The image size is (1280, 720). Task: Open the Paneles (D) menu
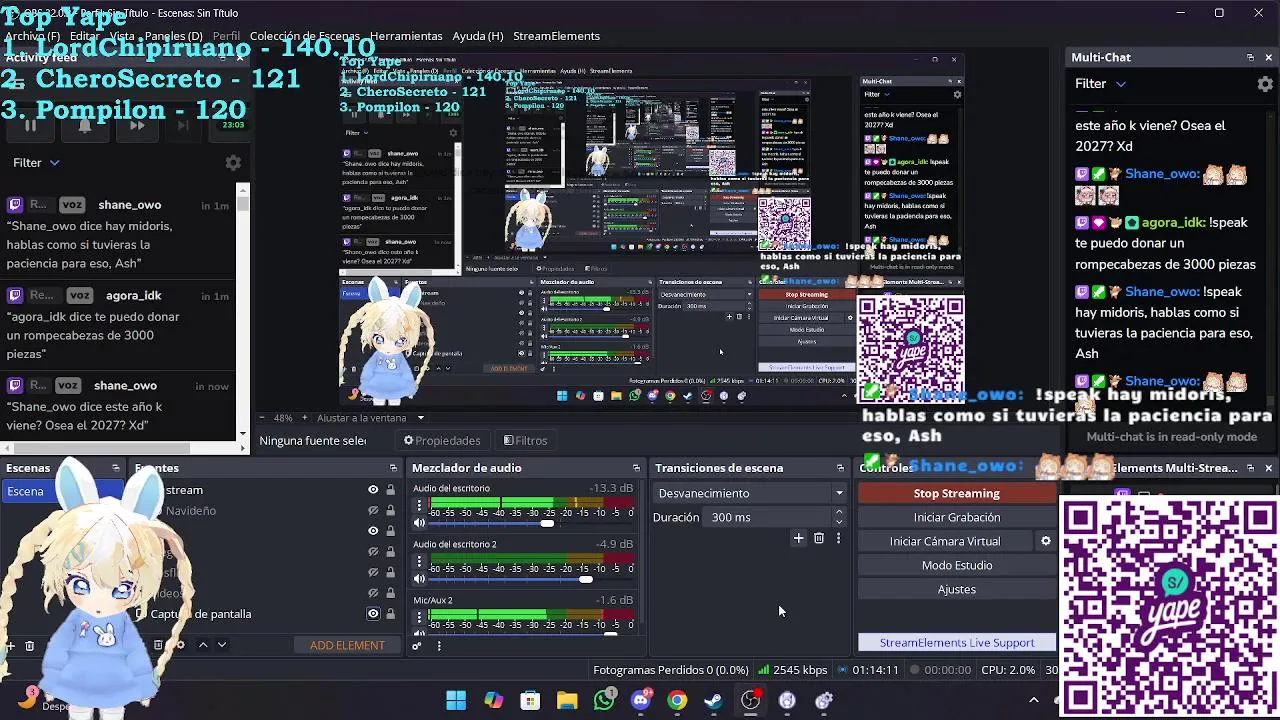point(173,36)
